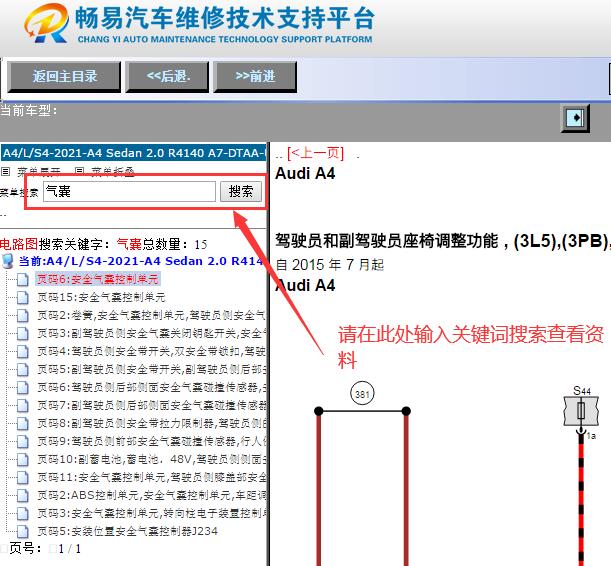Image resolution: width=611 pixels, height=566 pixels.
Task: Click page icon of 页码7:副驾驶员侧后部侧面安全气囊
Action: [x=23, y=406]
